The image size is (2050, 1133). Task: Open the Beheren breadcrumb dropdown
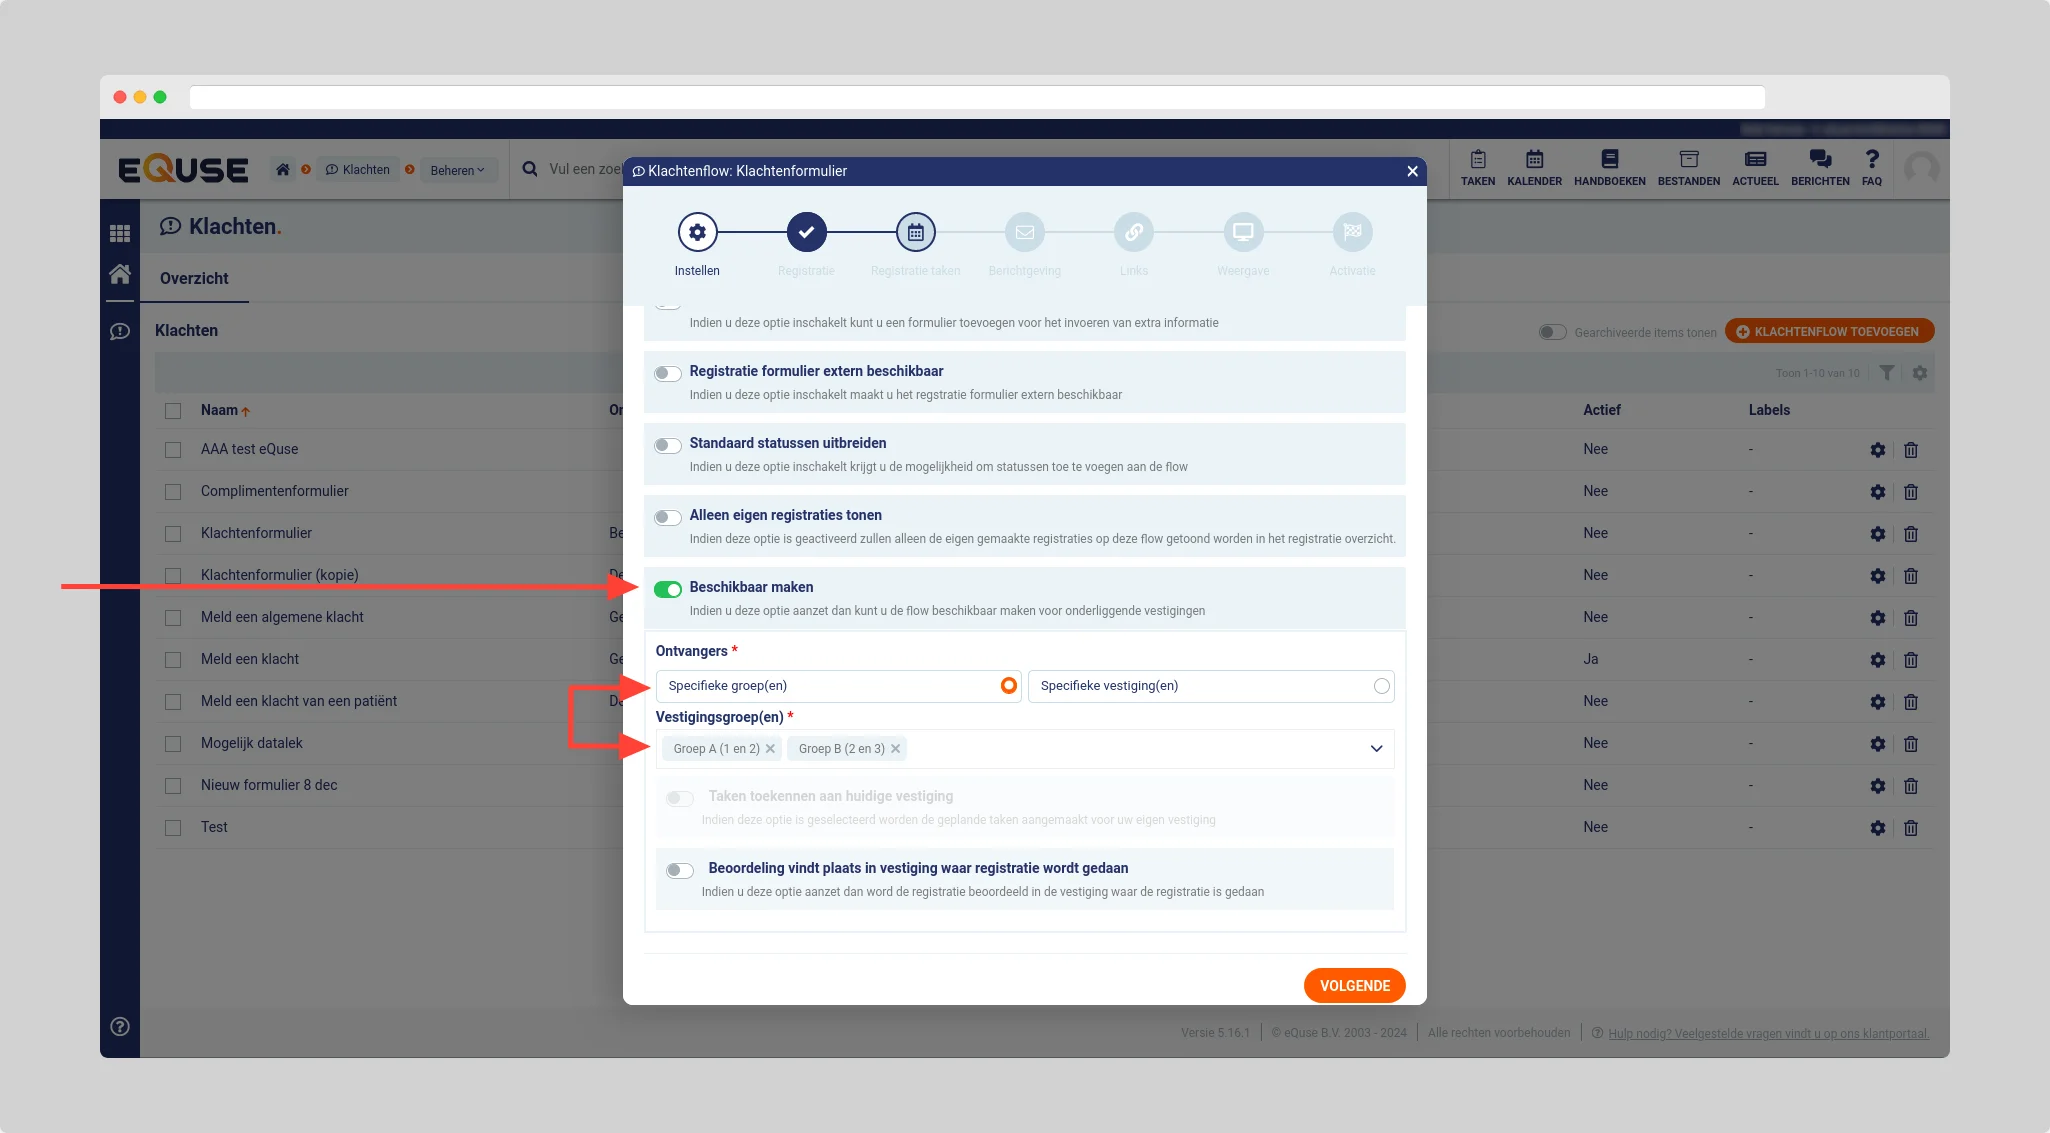tap(457, 170)
